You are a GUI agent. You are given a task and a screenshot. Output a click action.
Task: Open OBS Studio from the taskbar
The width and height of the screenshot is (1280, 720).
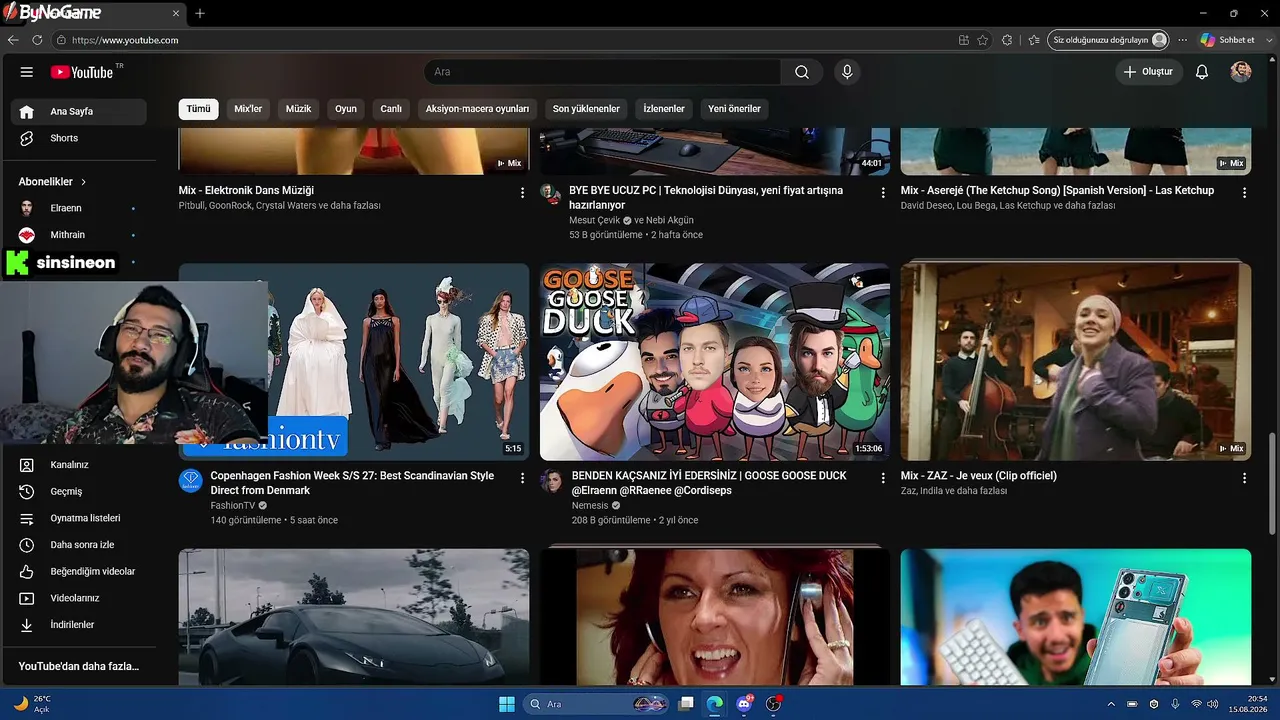[773, 704]
